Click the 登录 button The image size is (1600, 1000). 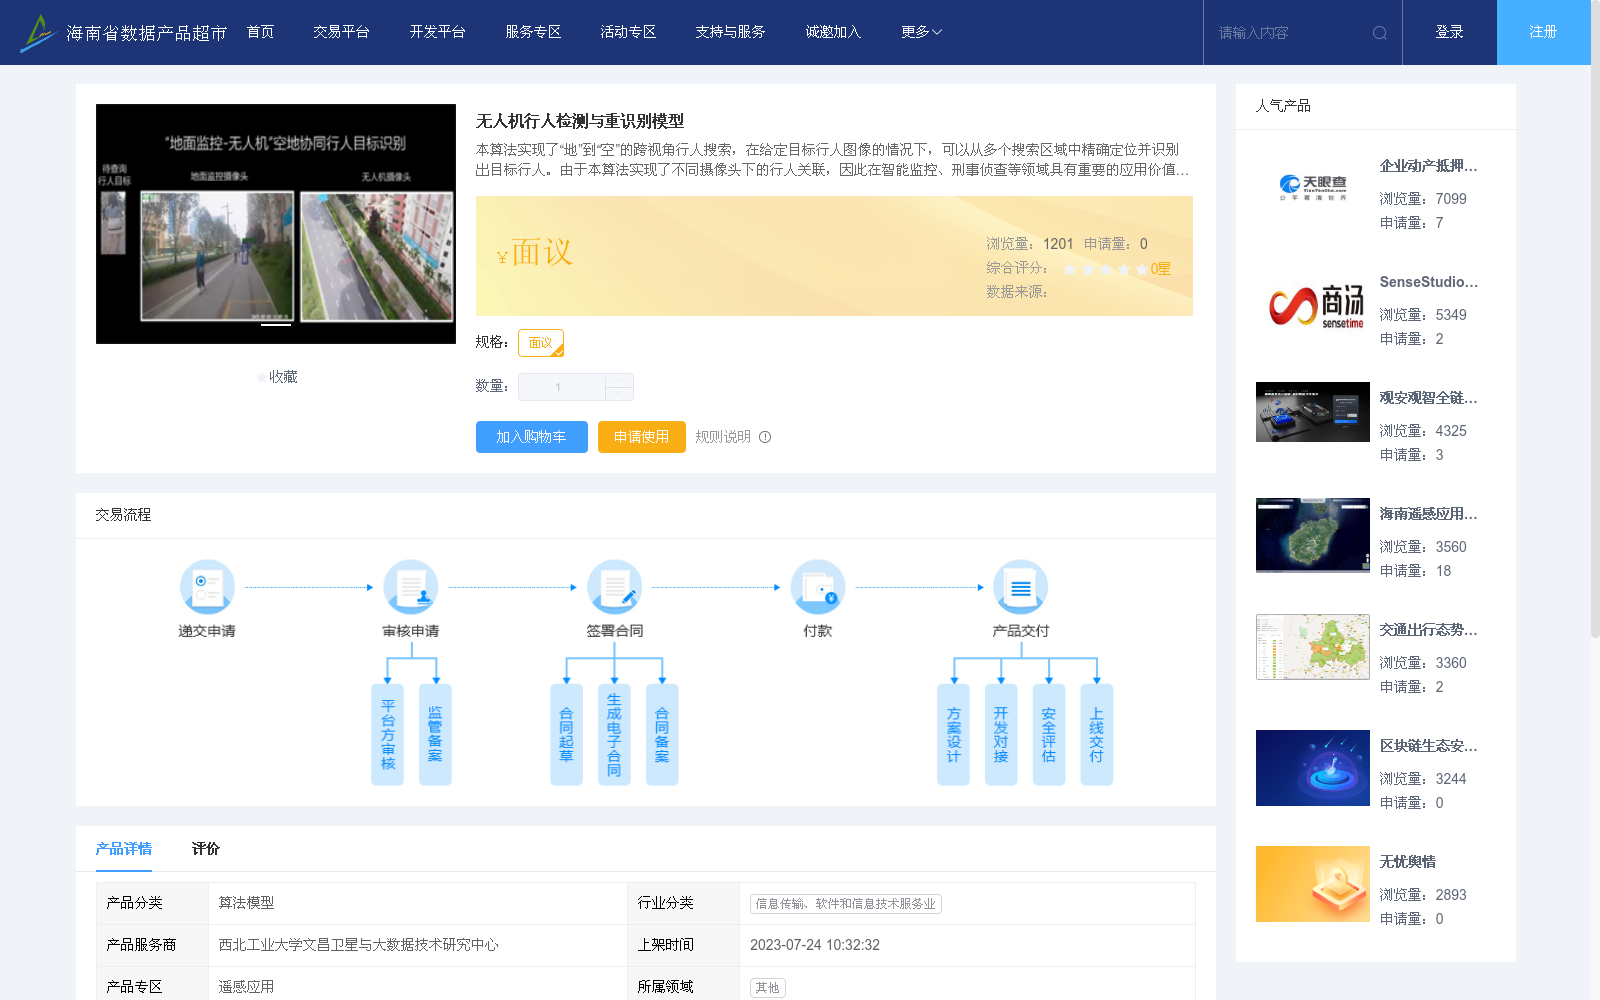point(1450,32)
